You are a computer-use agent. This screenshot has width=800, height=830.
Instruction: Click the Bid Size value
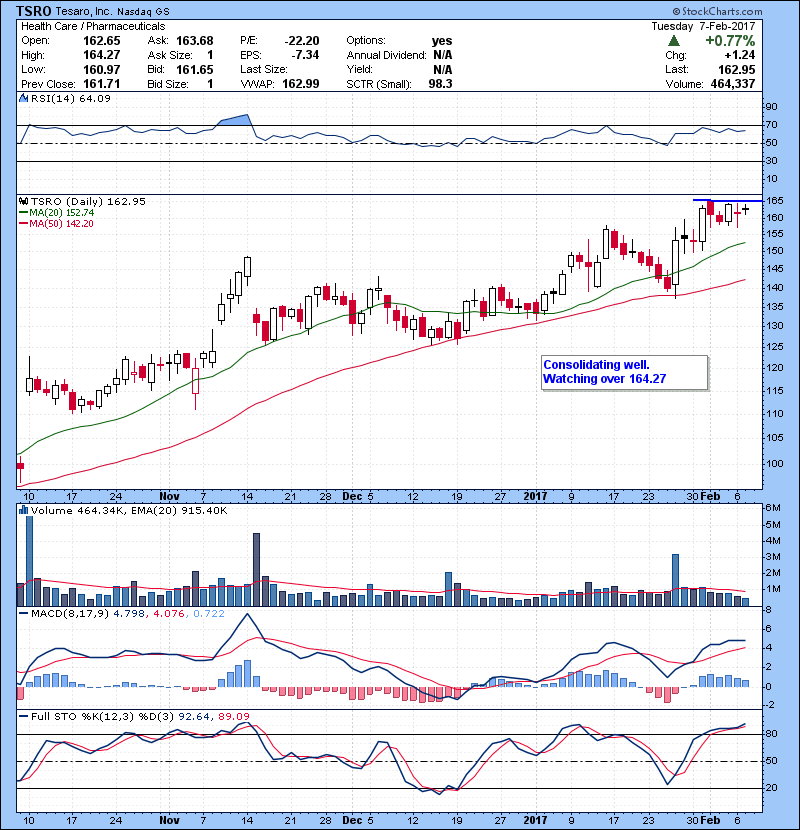click(210, 84)
